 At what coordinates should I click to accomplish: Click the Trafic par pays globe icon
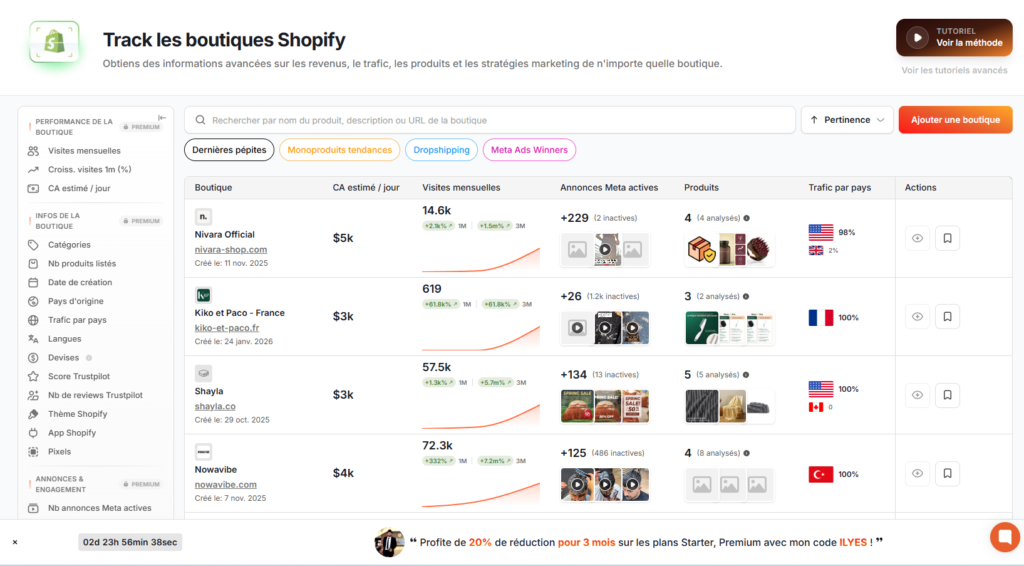[x=33, y=320]
